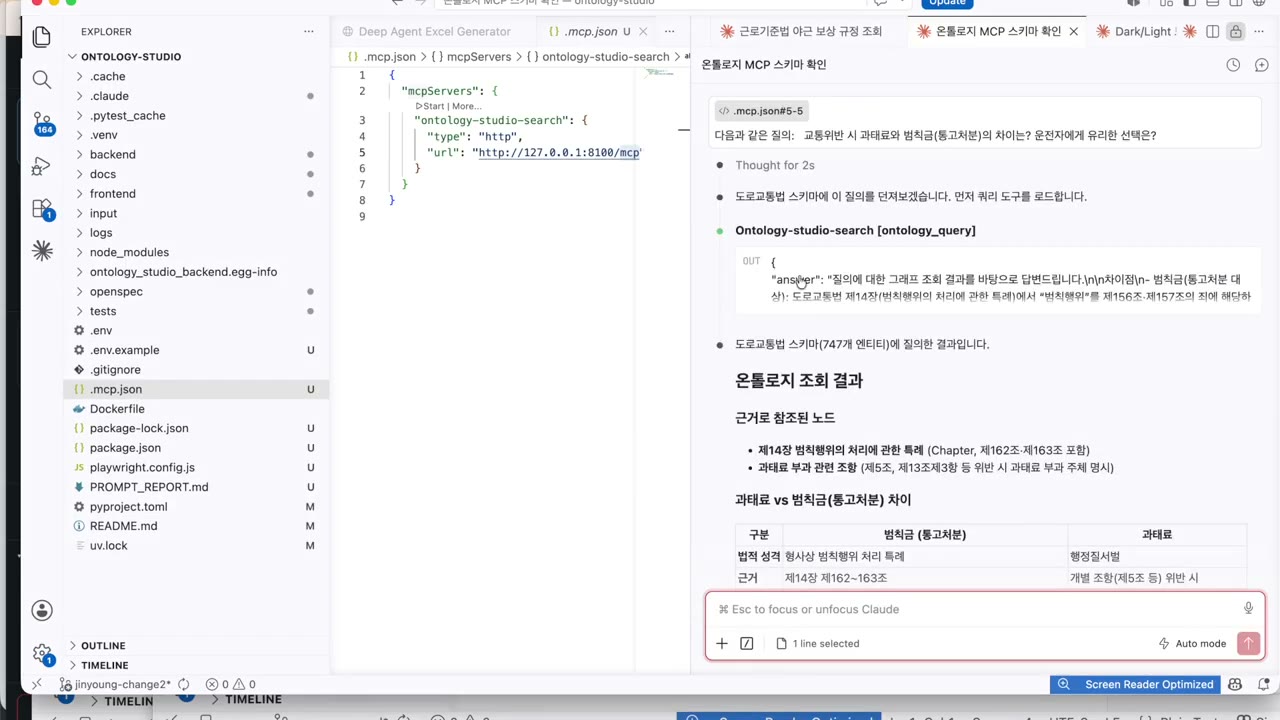
Task: Open Claude past conversations history
Action: tap(1233, 65)
